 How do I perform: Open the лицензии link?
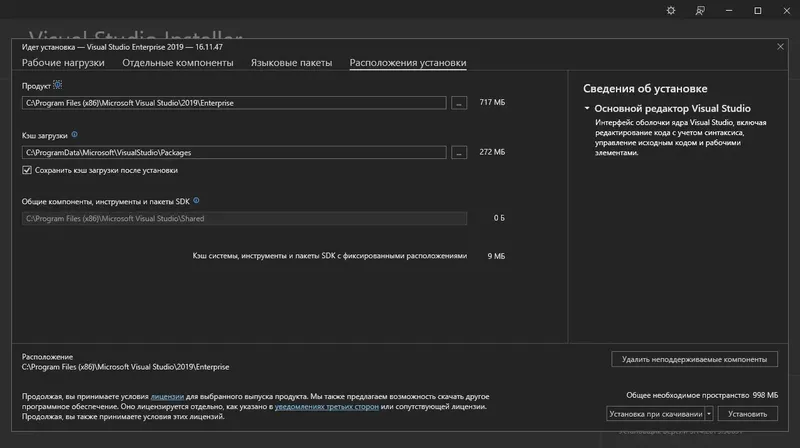[x=167, y=396]
